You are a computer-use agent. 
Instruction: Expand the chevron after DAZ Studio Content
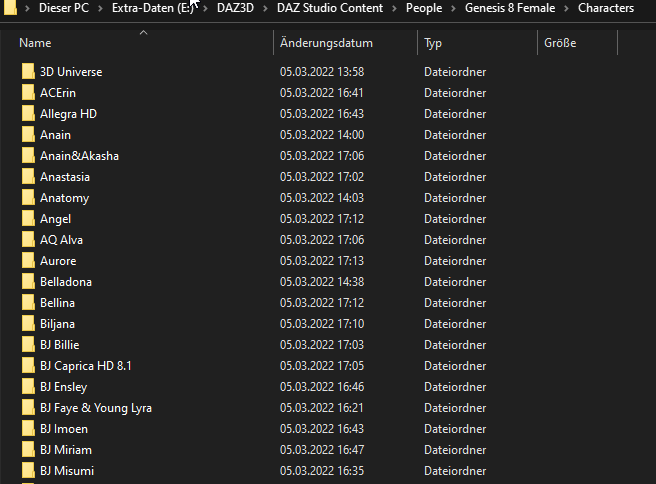pos(395,8)
